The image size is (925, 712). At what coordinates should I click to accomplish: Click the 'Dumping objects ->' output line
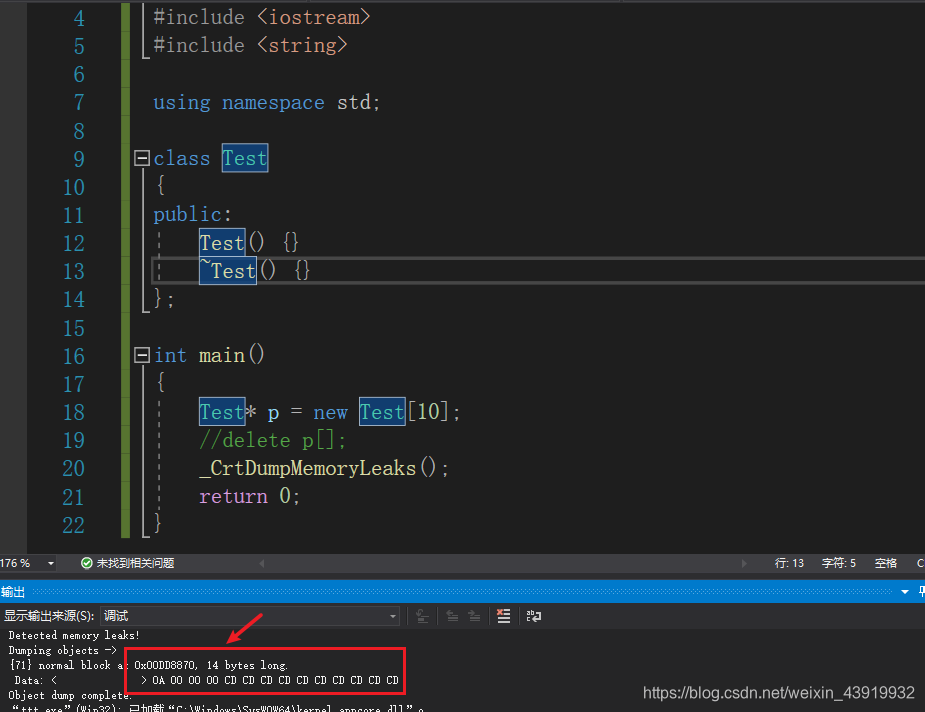(x=63, y=650)
